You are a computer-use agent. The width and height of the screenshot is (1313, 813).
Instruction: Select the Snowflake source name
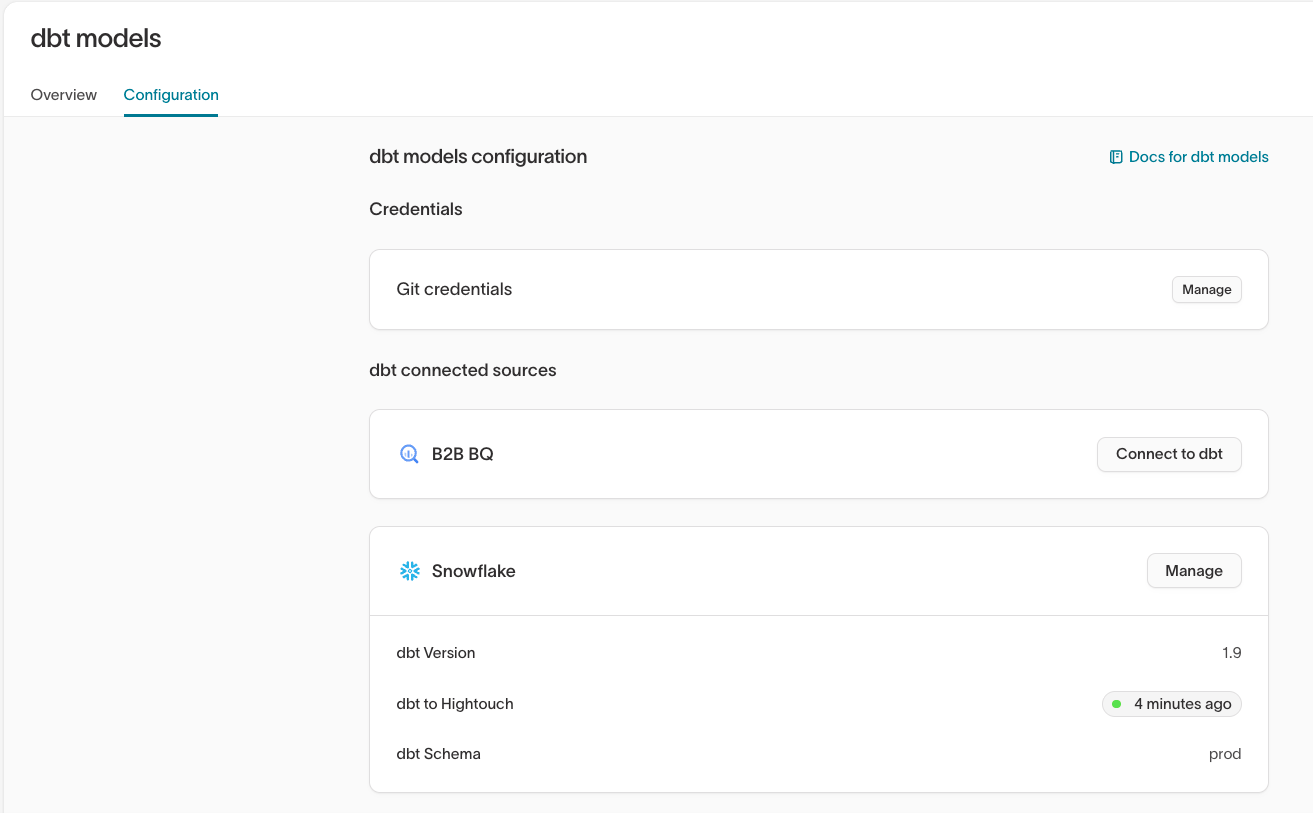point(473,571)
